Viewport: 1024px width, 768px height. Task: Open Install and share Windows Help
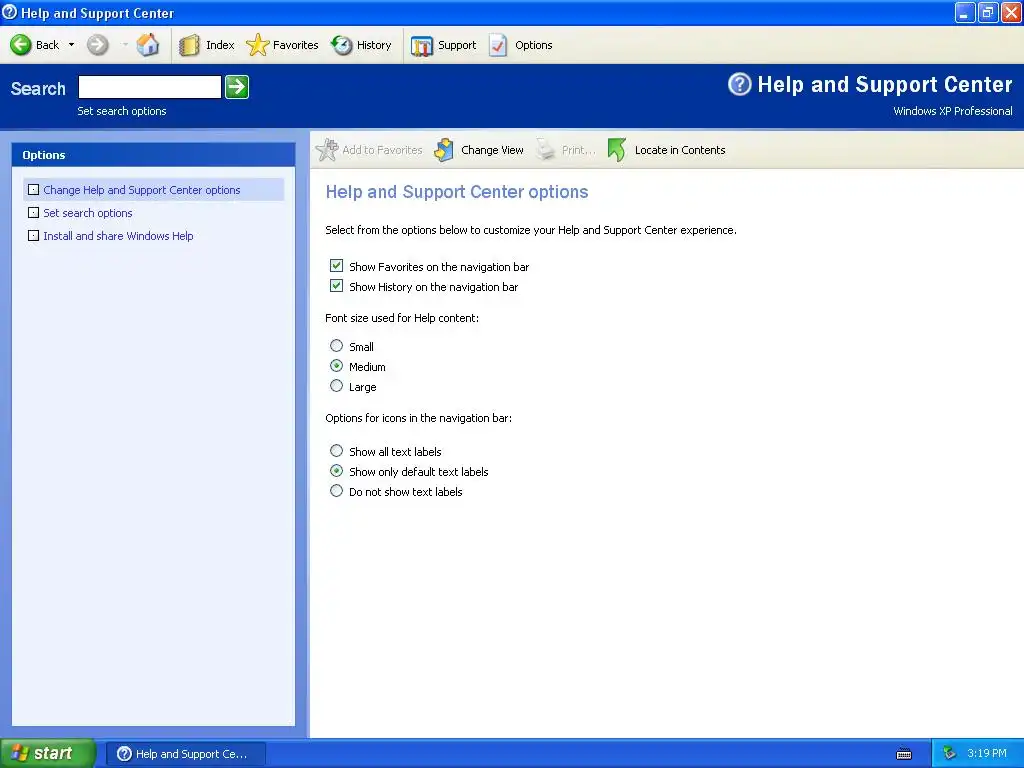coord(118,236)
